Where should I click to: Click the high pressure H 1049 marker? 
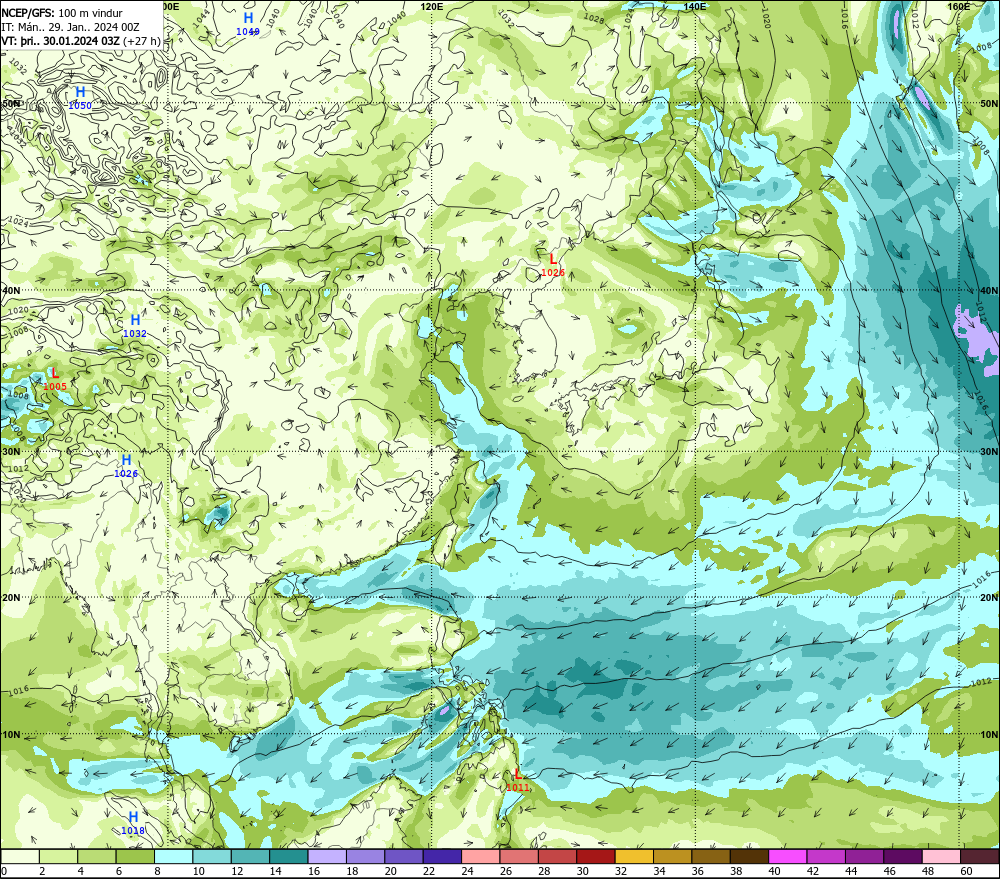[248, 24]
